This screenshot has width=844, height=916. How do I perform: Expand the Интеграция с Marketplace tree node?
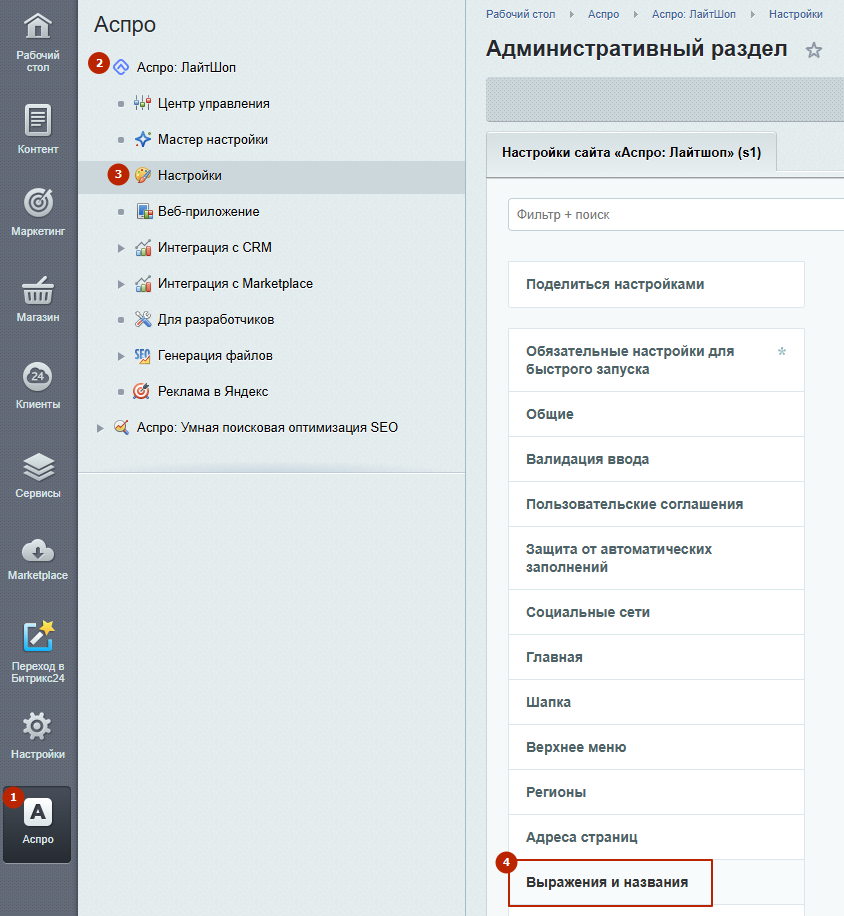tap(121, 284)
